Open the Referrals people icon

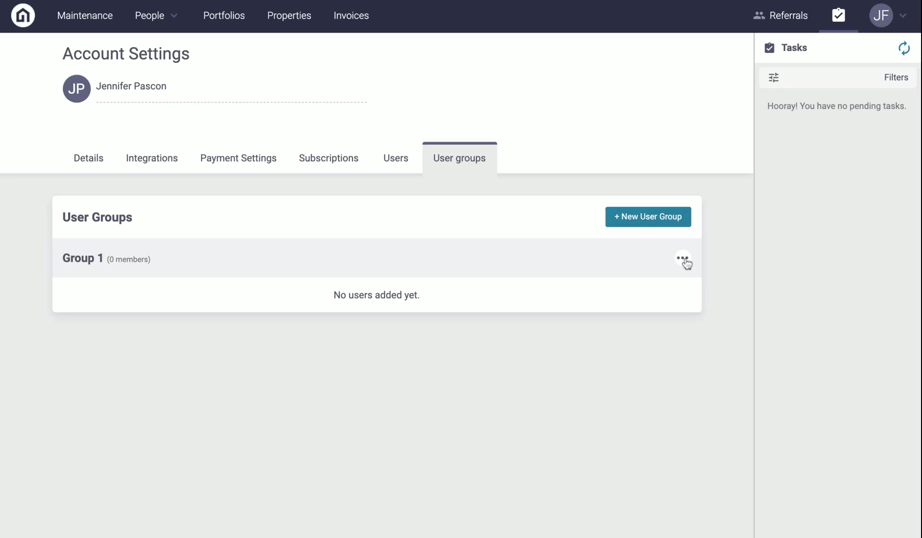(x=759, y=16)
